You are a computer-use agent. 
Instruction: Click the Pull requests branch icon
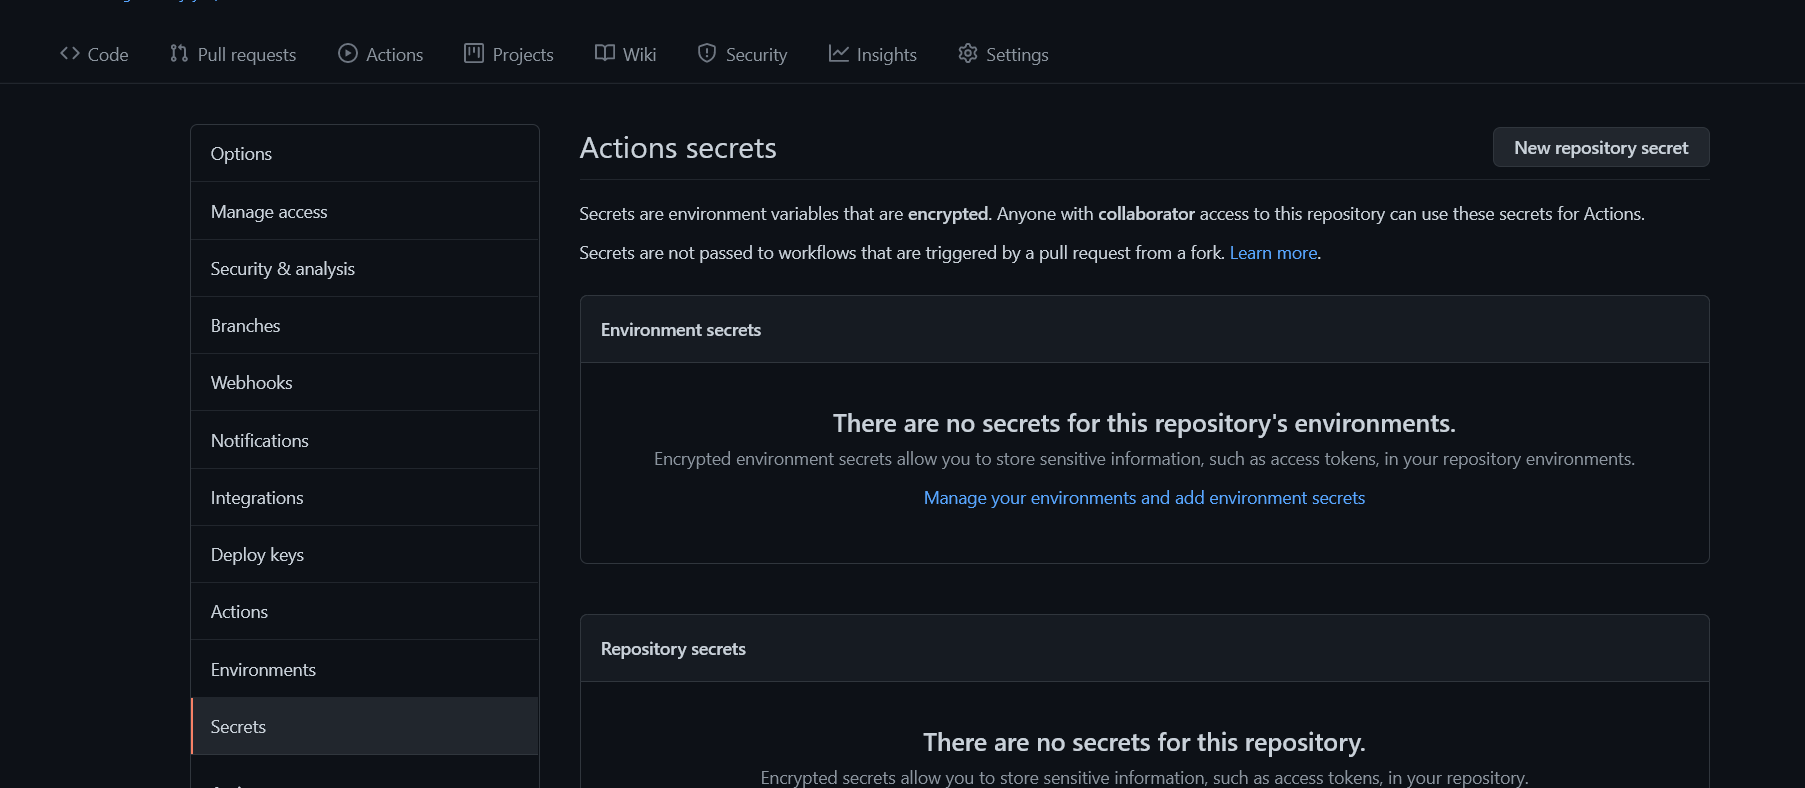pyautogui.click(x=179, y=53)
